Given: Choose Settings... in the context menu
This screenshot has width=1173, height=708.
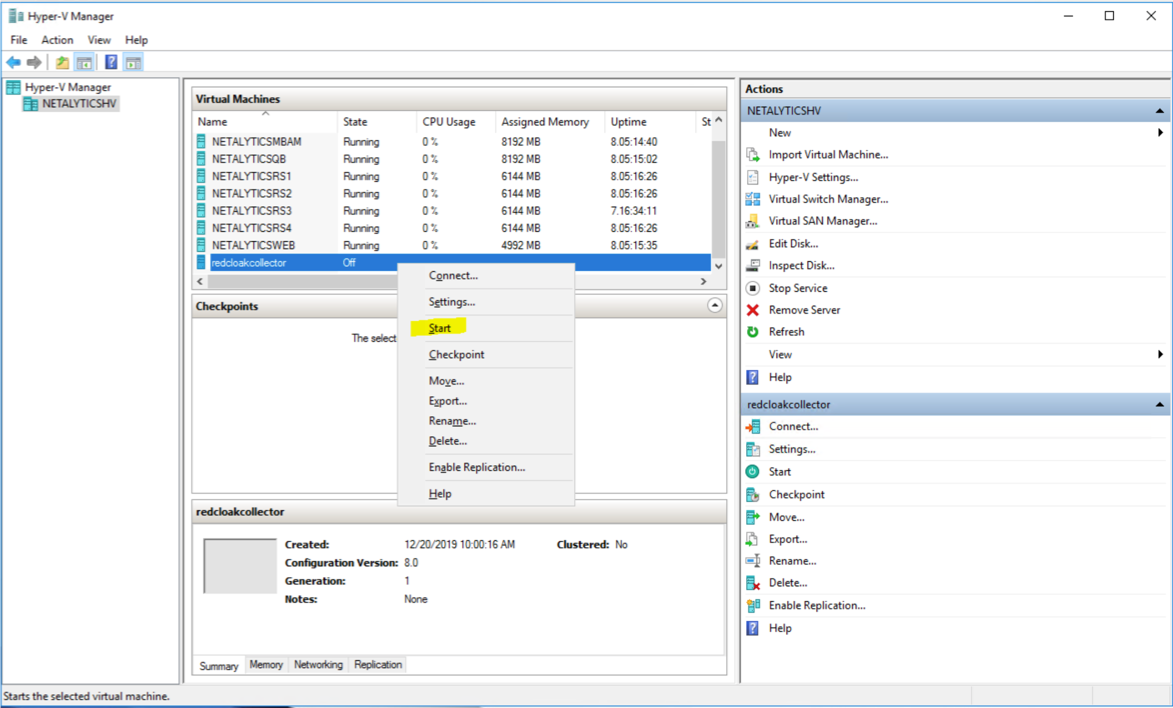Looking at the screenshot, I should click(x=486, y=302).
